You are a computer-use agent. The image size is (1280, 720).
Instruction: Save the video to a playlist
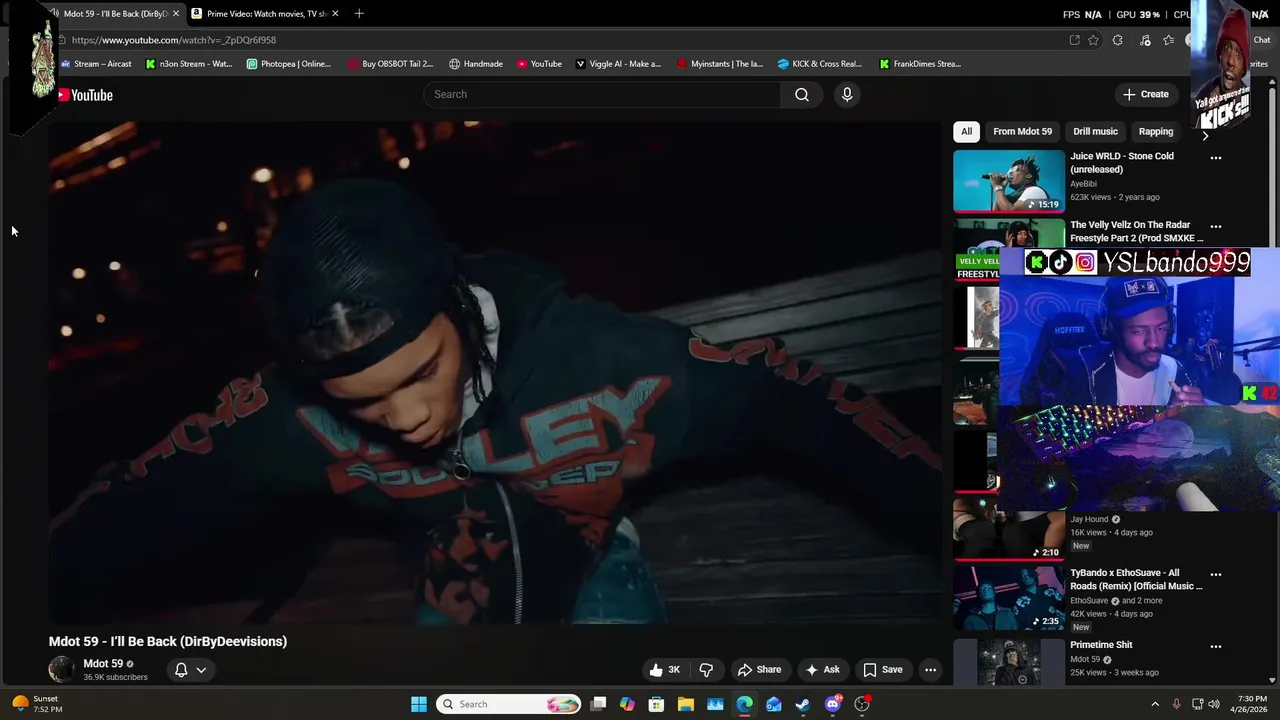pos(883,670)
